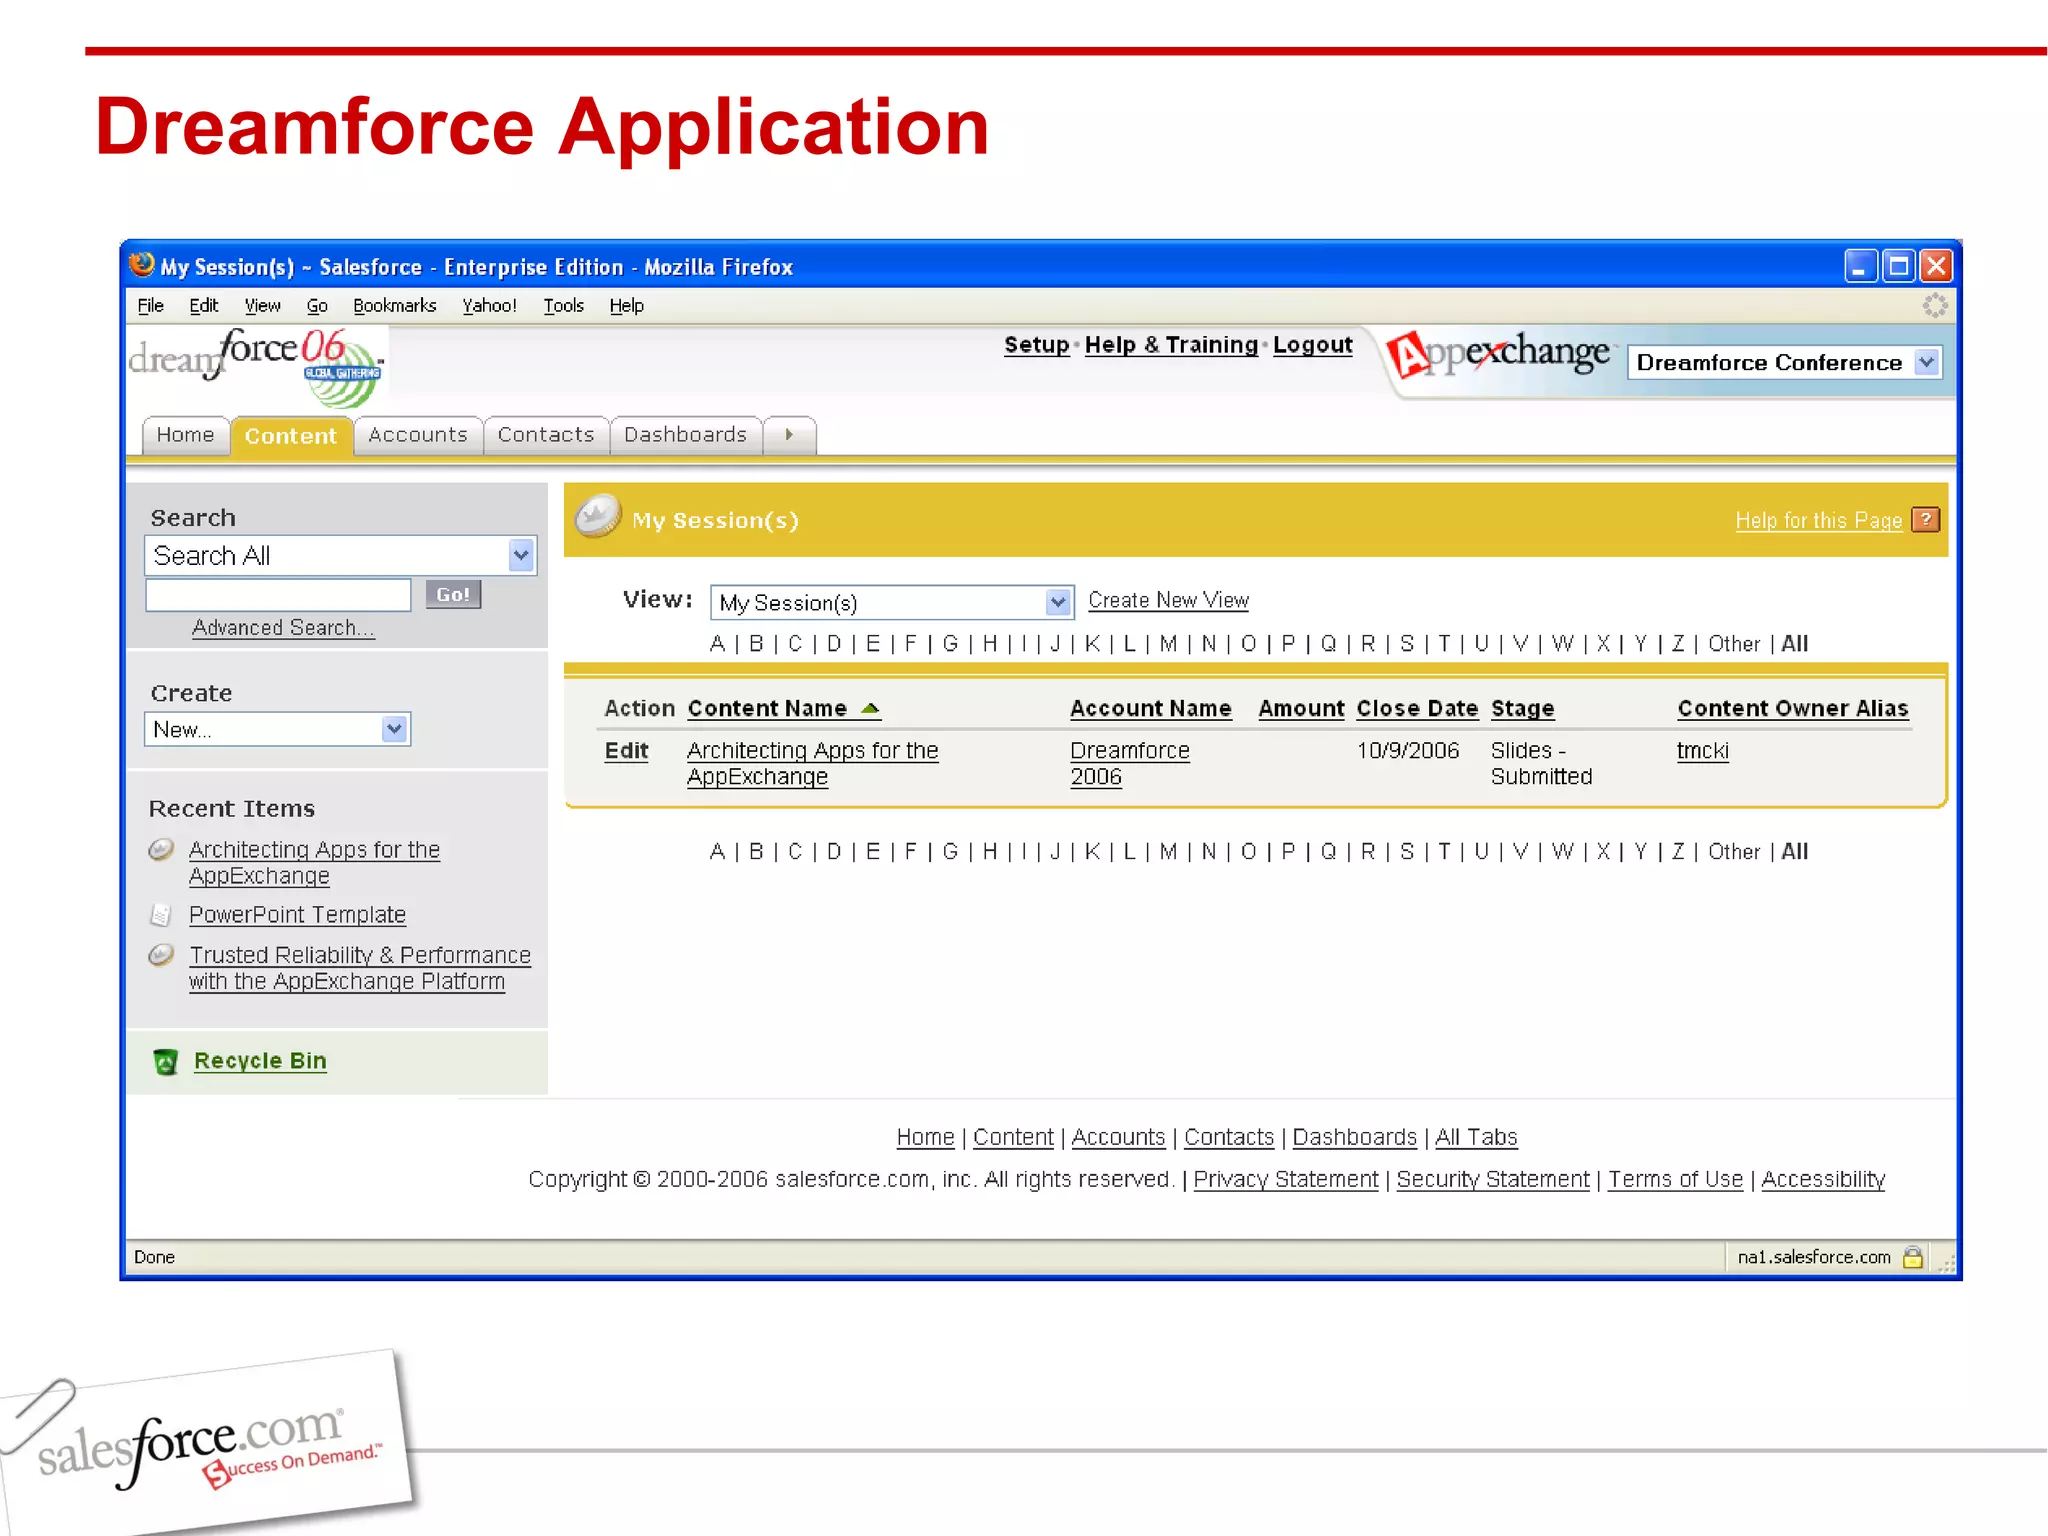Open PowerPoint Template recent item
The image size is (2048, 1536).
(297, 915)
